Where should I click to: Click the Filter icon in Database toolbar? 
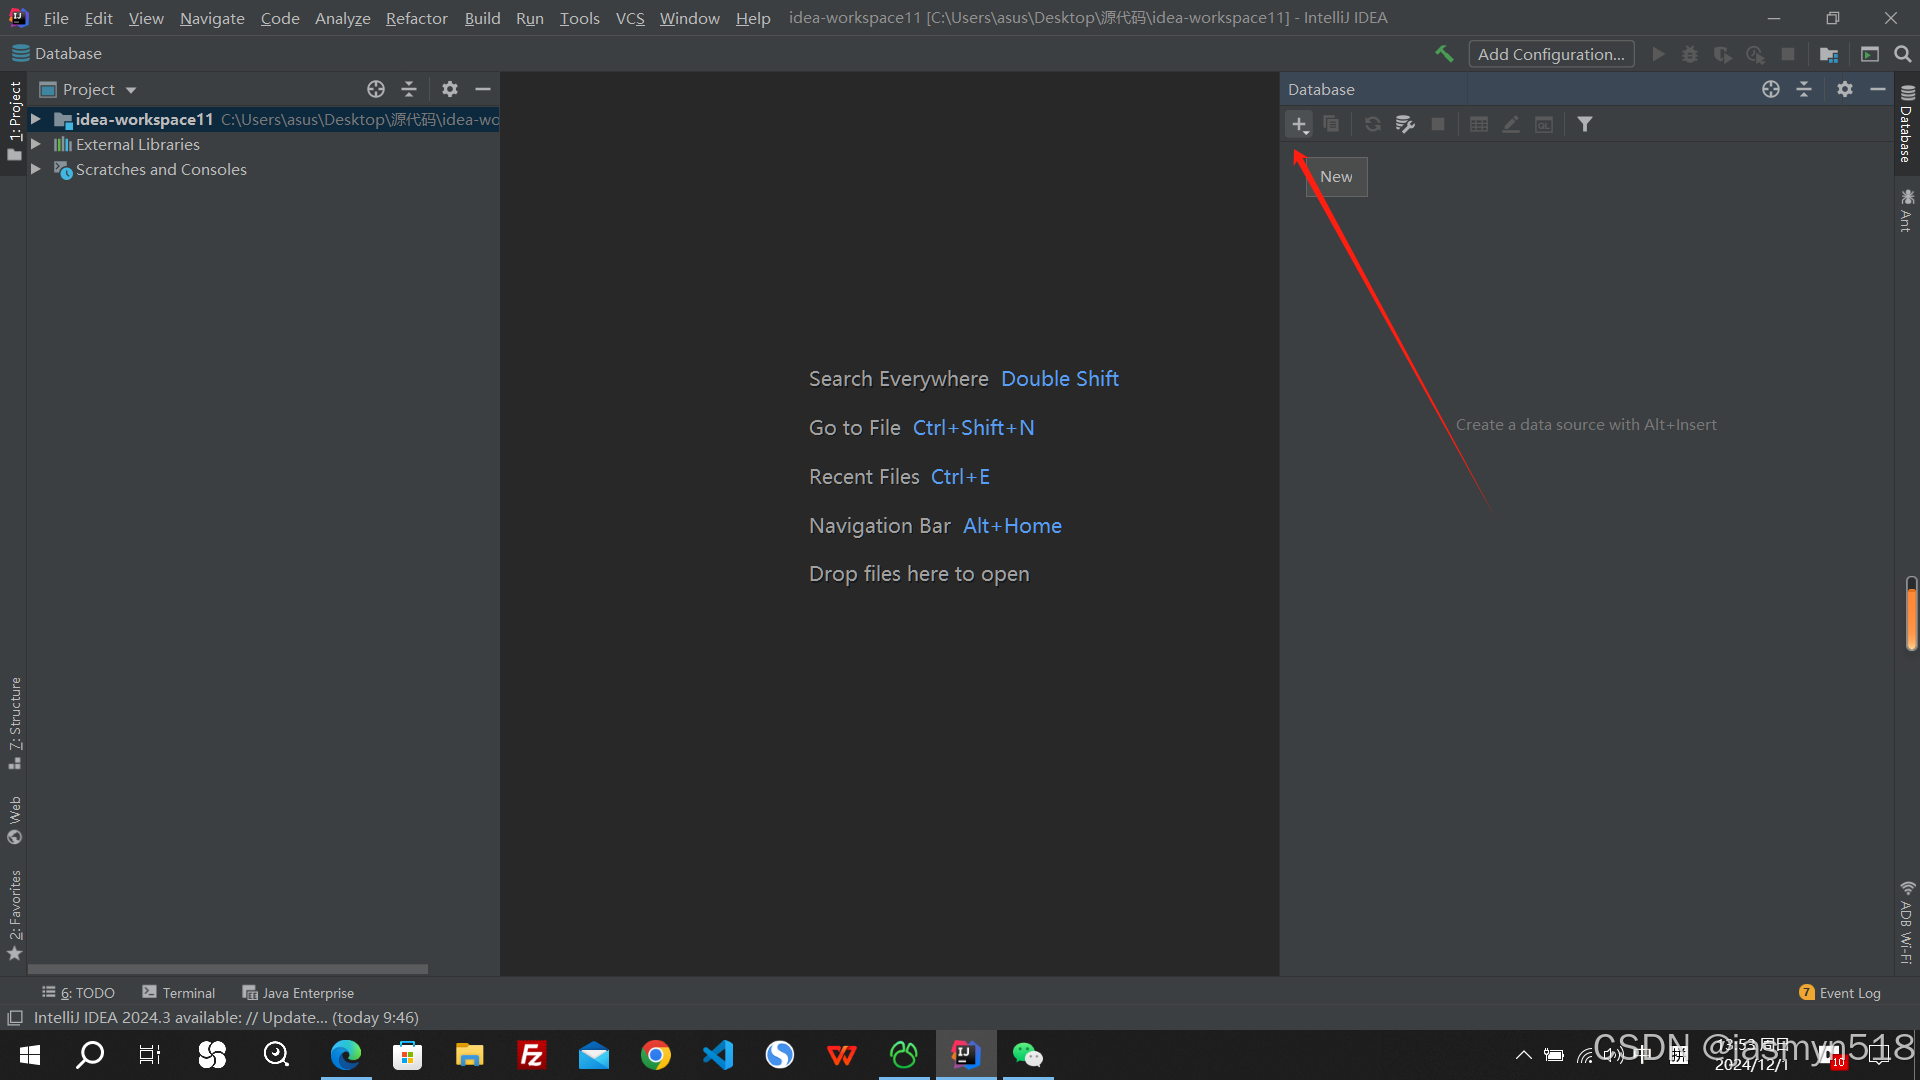click(1585, 124)
